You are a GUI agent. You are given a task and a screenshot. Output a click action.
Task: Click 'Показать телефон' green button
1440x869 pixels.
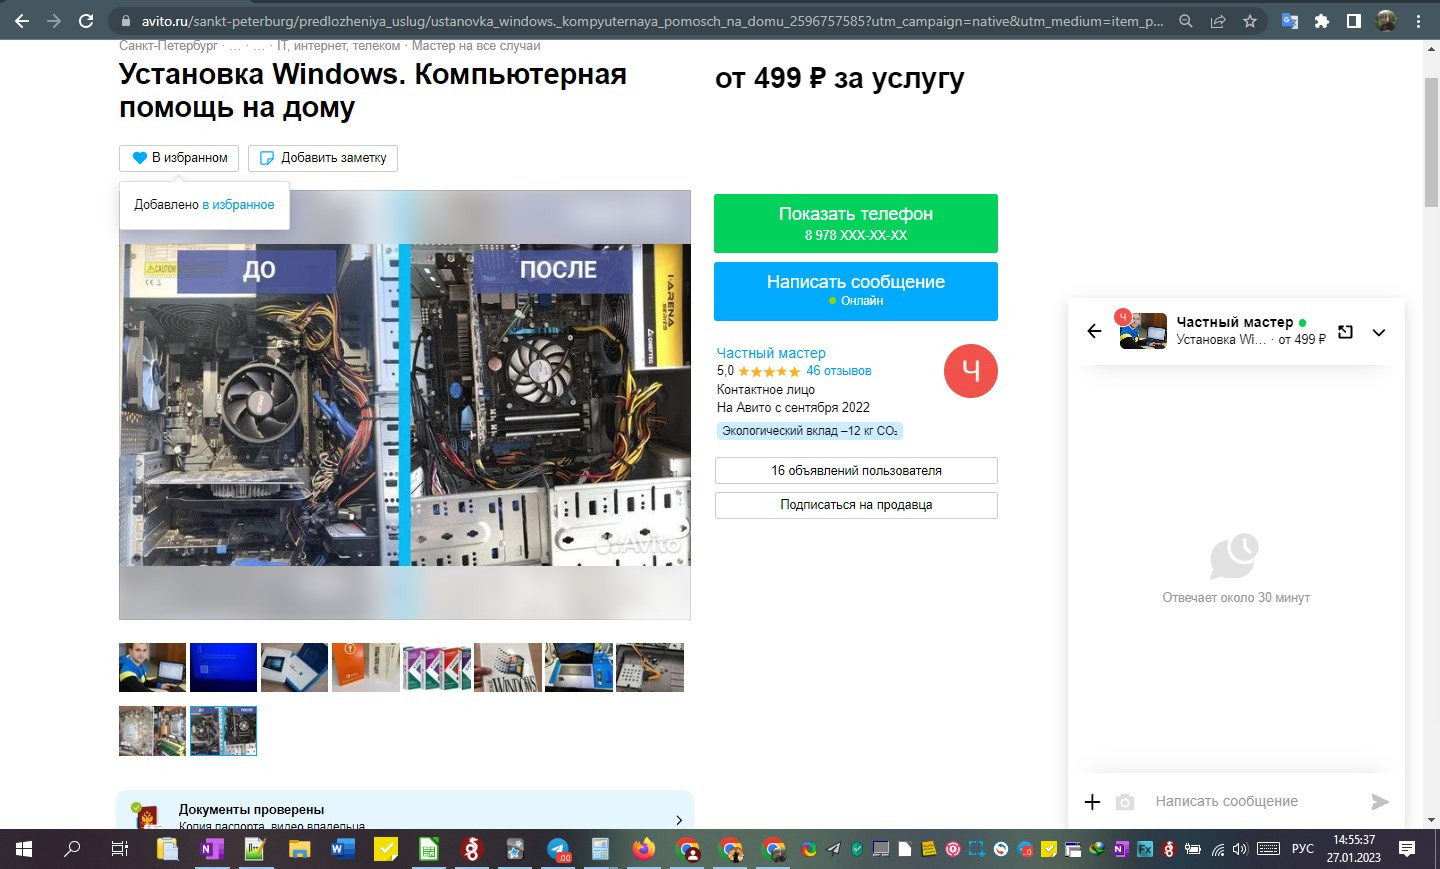[x=856, y=223]
